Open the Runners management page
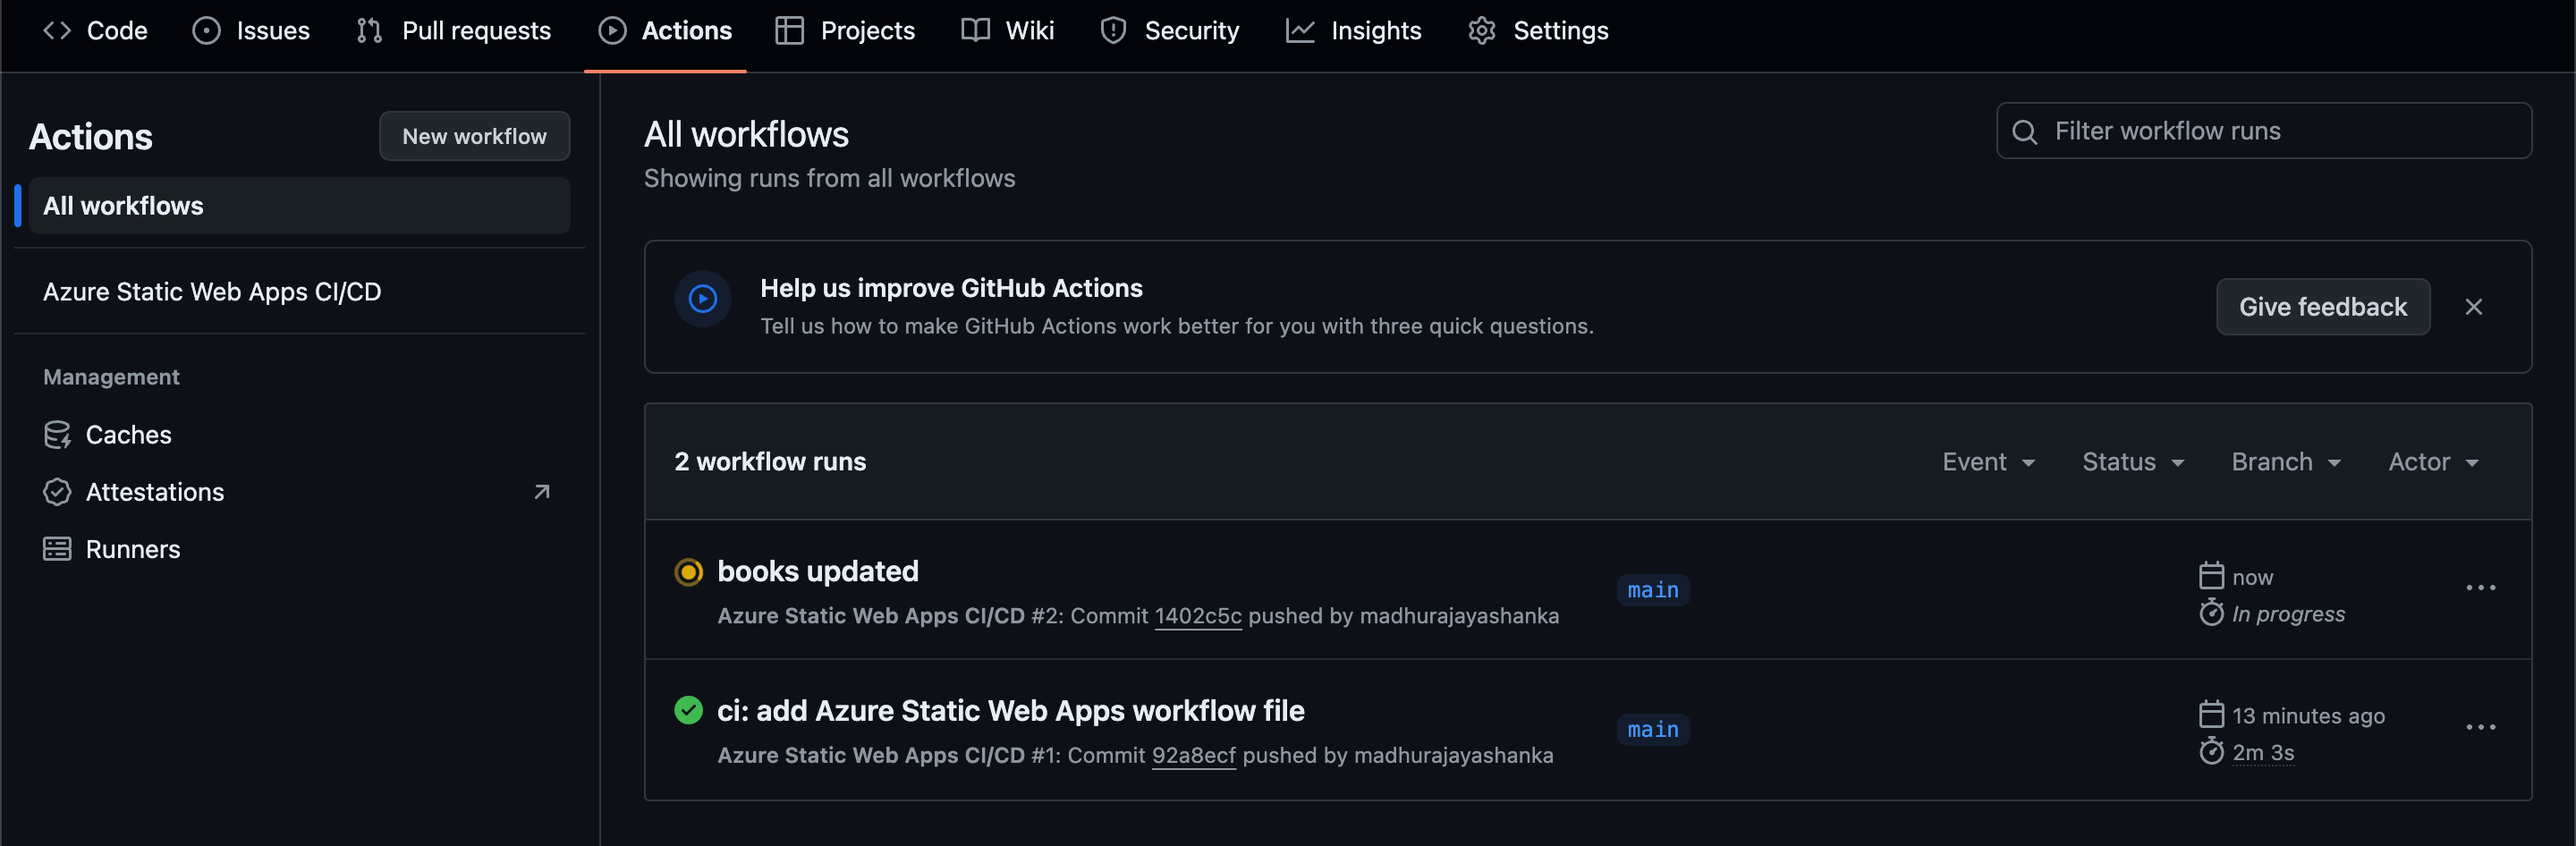 click(132, 549)
